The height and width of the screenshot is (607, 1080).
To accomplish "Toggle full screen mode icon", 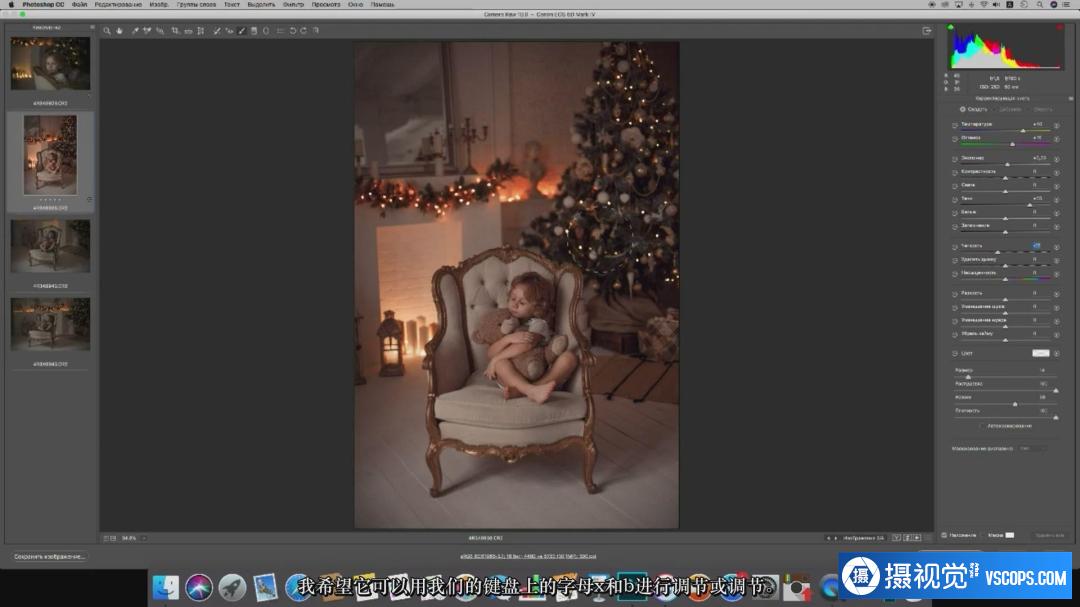I will [x=926, y=31].
